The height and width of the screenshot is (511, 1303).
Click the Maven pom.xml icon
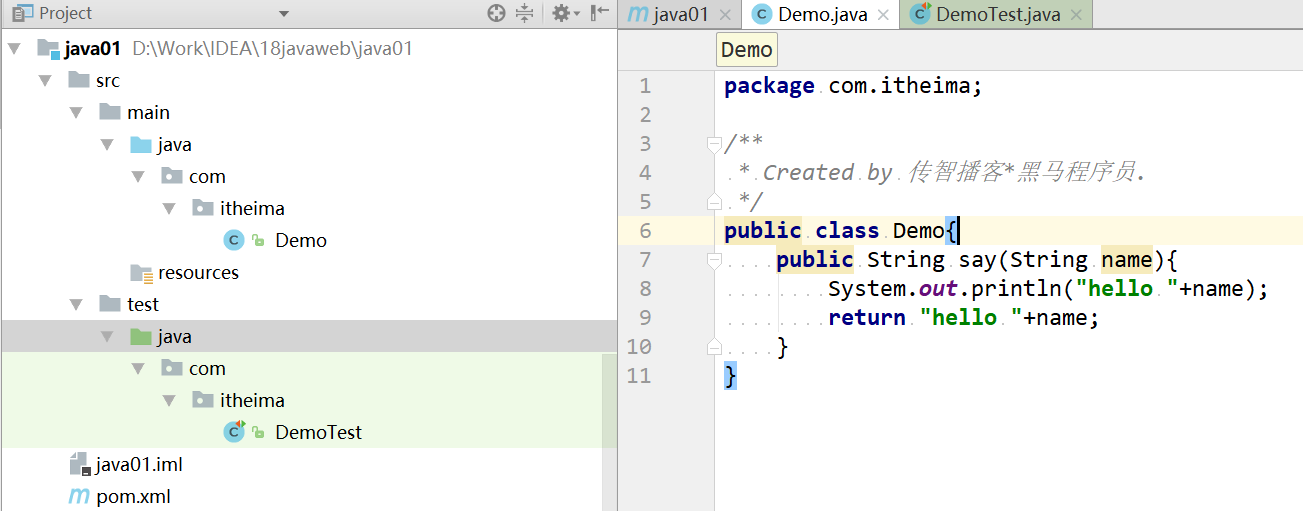click(78, 496)
